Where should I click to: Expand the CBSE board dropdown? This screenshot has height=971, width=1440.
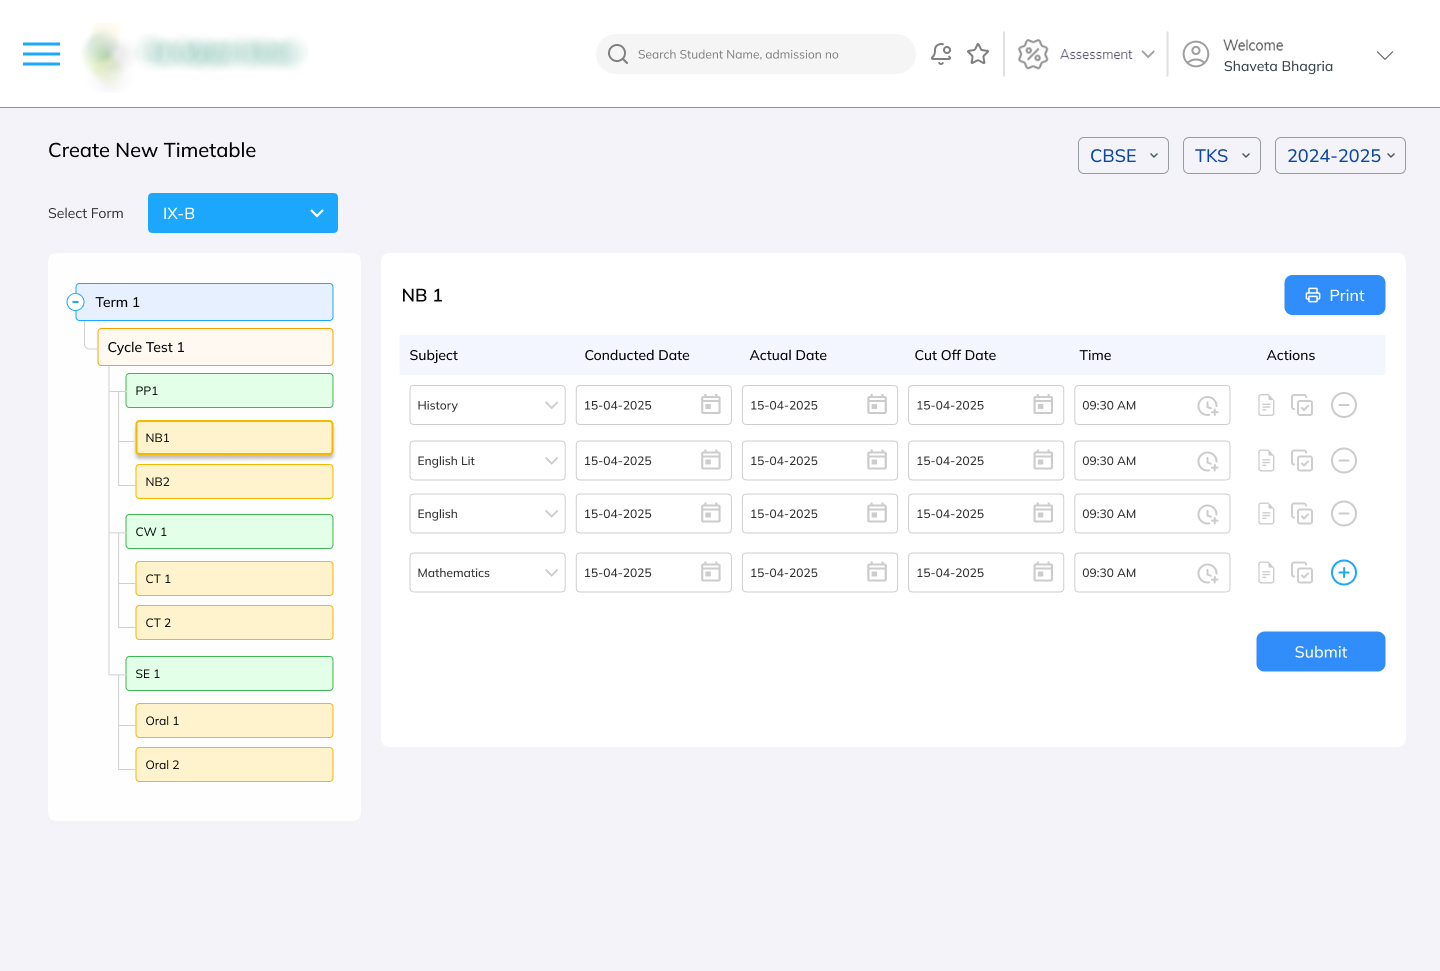[1123, 156]
